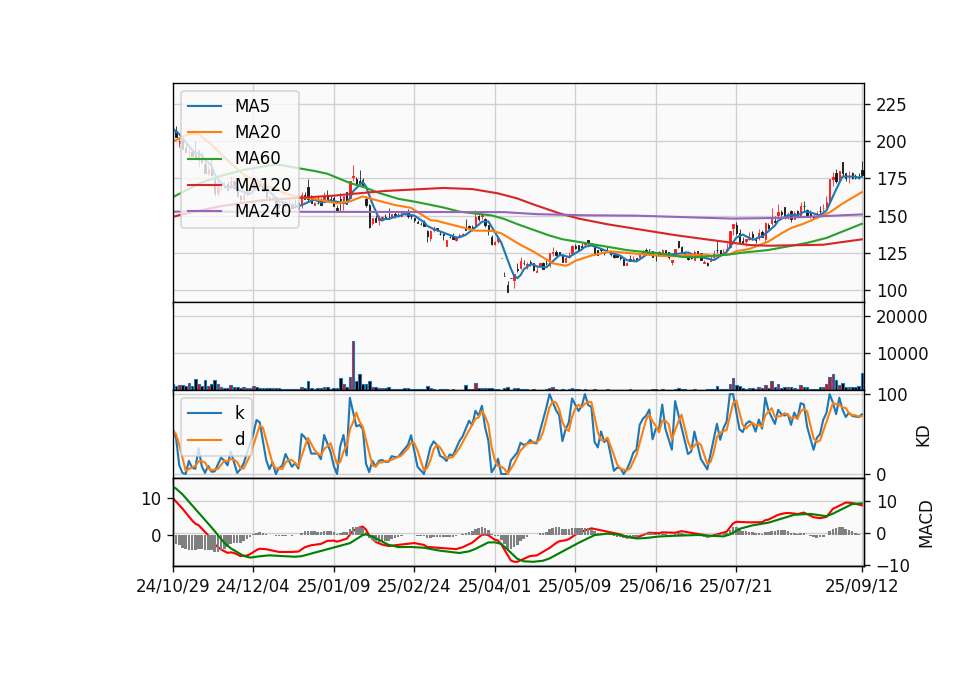This screenshot has width=960, height=690.
Task: Click the 25/09/12 date axis label
Action: 861,586
